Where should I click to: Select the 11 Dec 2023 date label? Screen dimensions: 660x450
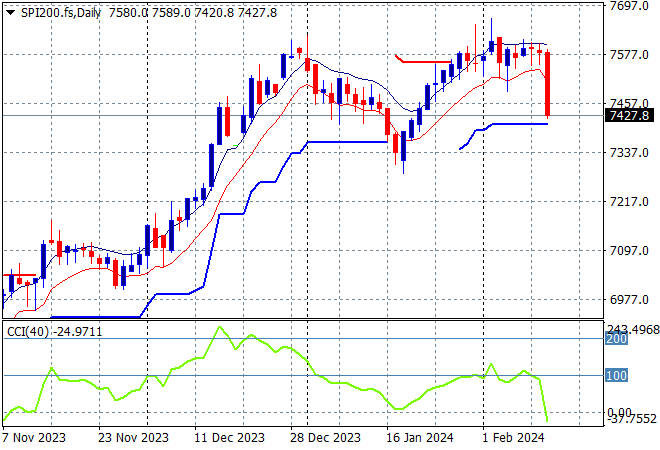pos(229,438)
